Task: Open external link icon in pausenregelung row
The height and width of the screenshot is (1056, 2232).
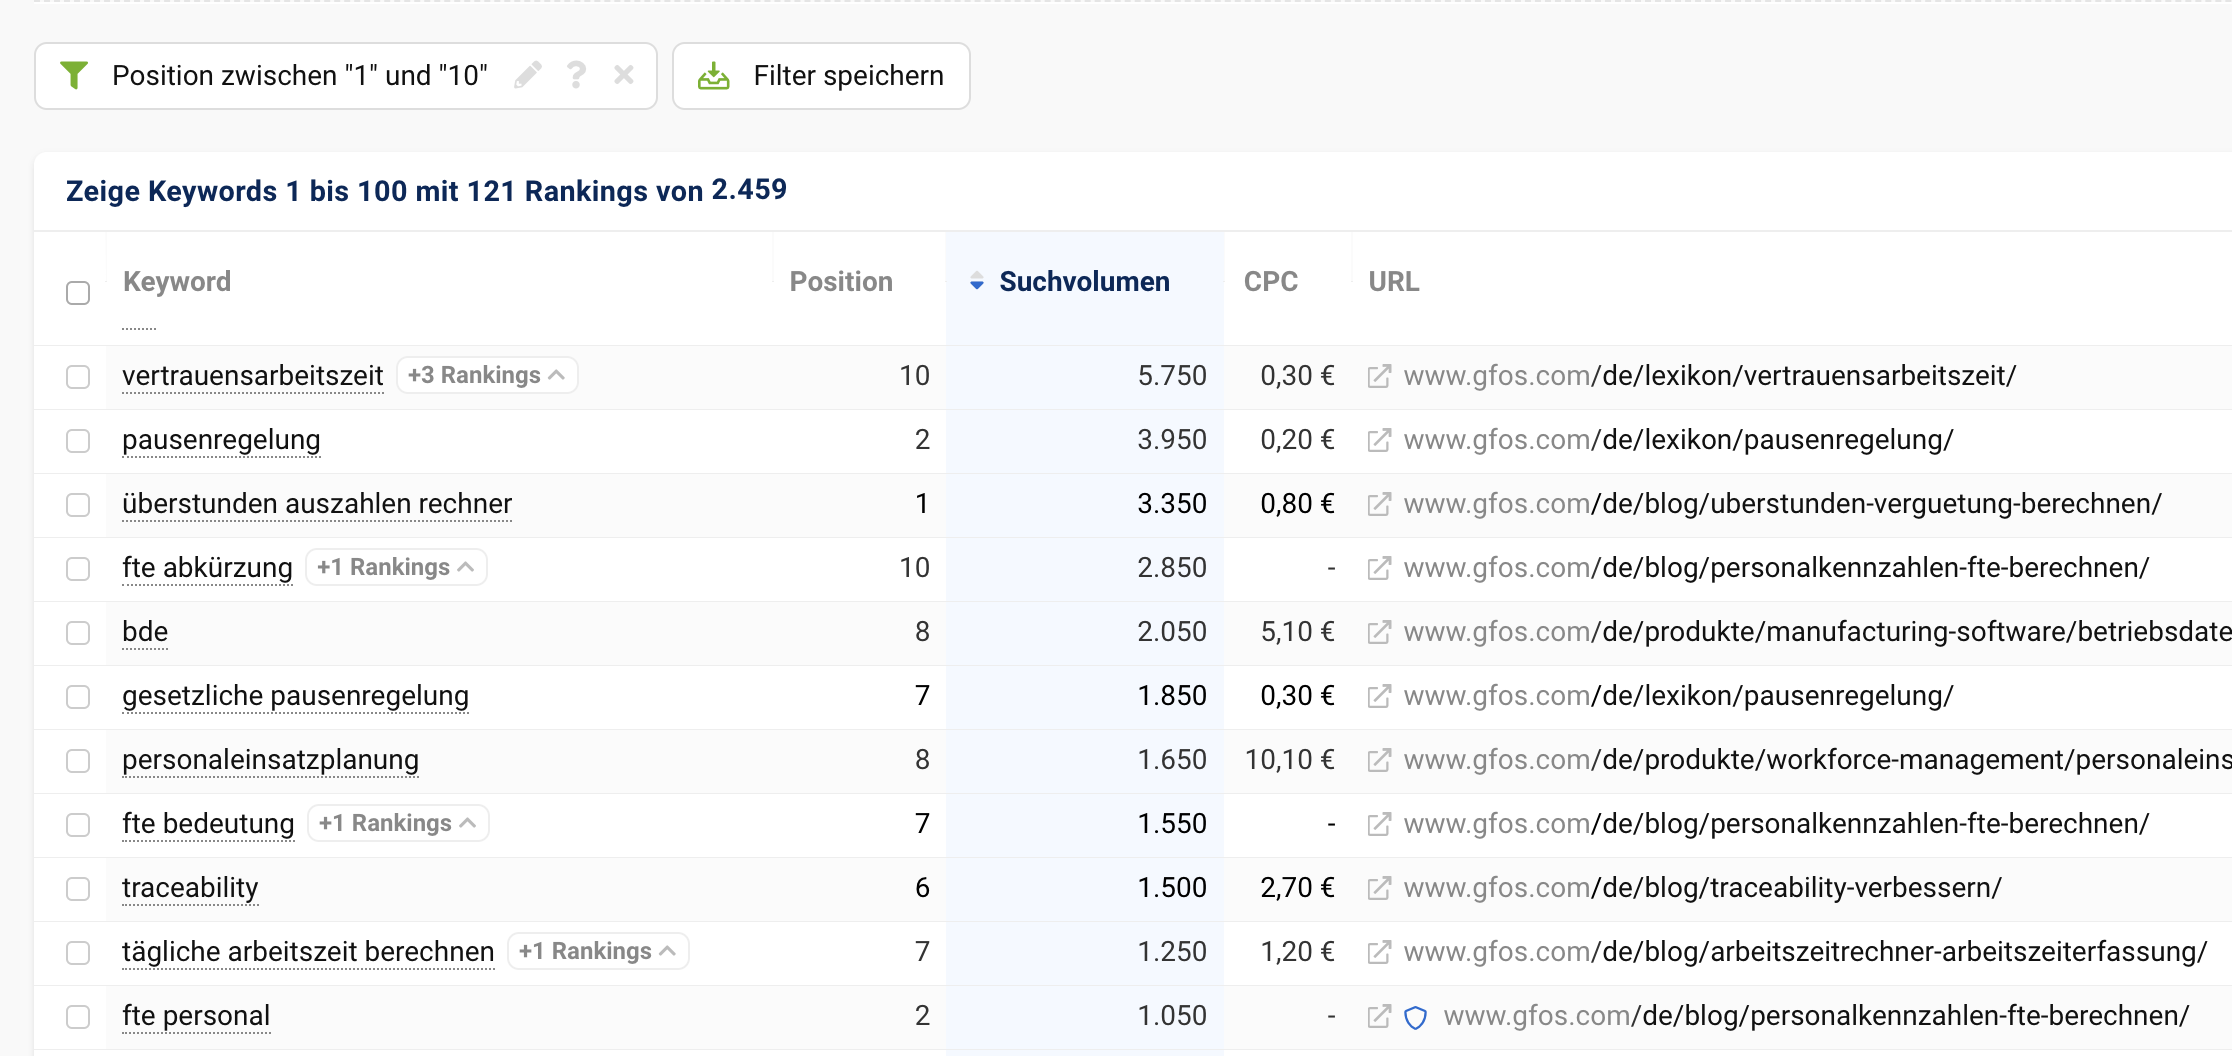Action: (x=1379, y=440)
